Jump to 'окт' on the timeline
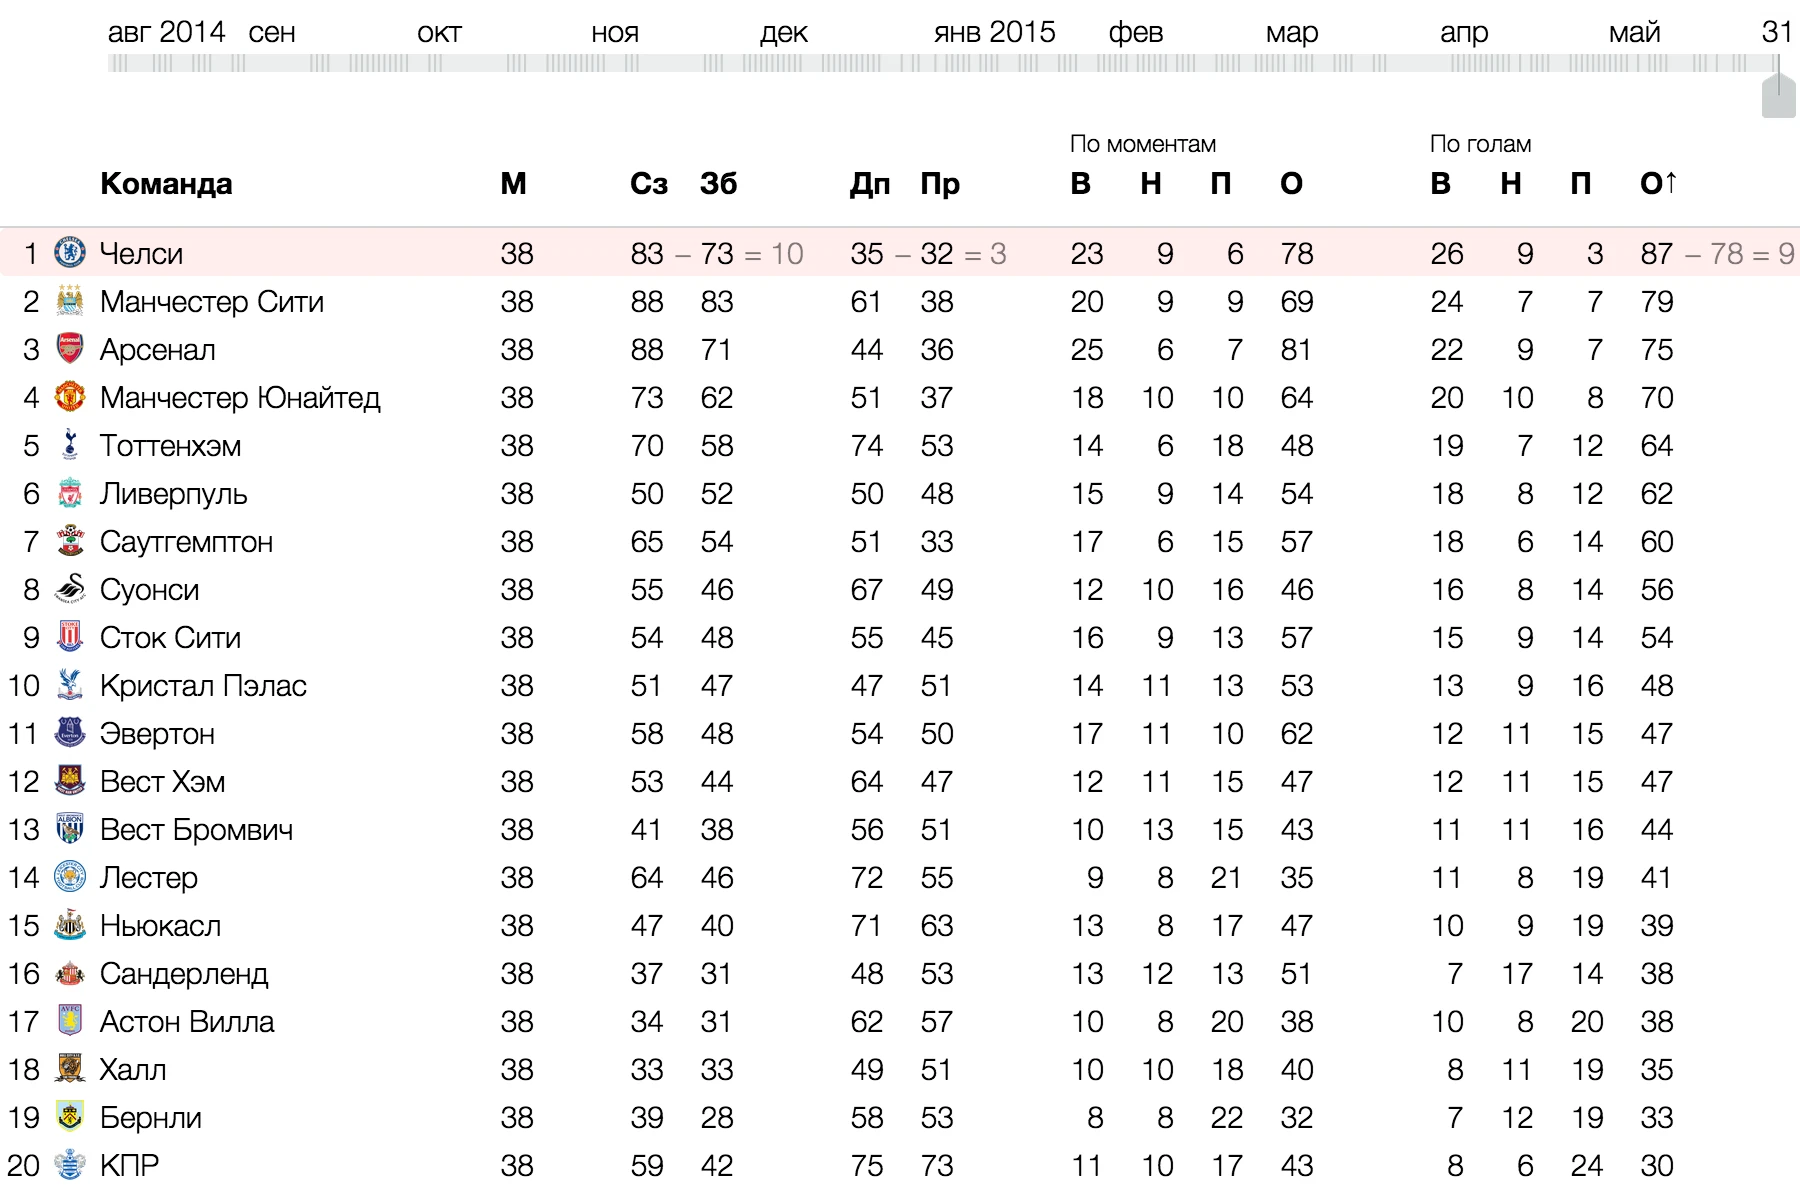1800x1200 pixels. [x=439, y=33]
